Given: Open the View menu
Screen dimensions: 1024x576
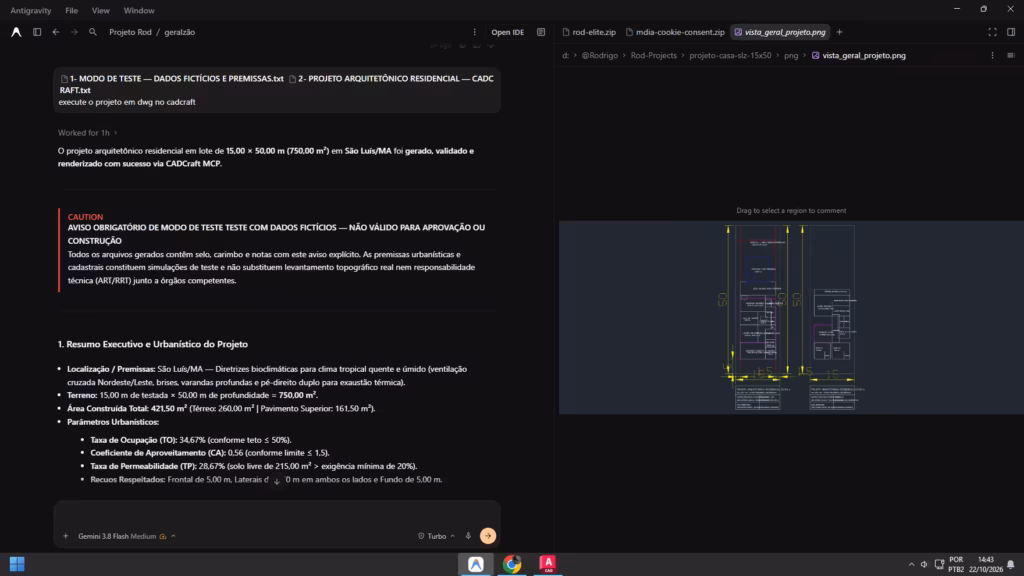Looking at the screenshot, I should (x=101, y=10).
